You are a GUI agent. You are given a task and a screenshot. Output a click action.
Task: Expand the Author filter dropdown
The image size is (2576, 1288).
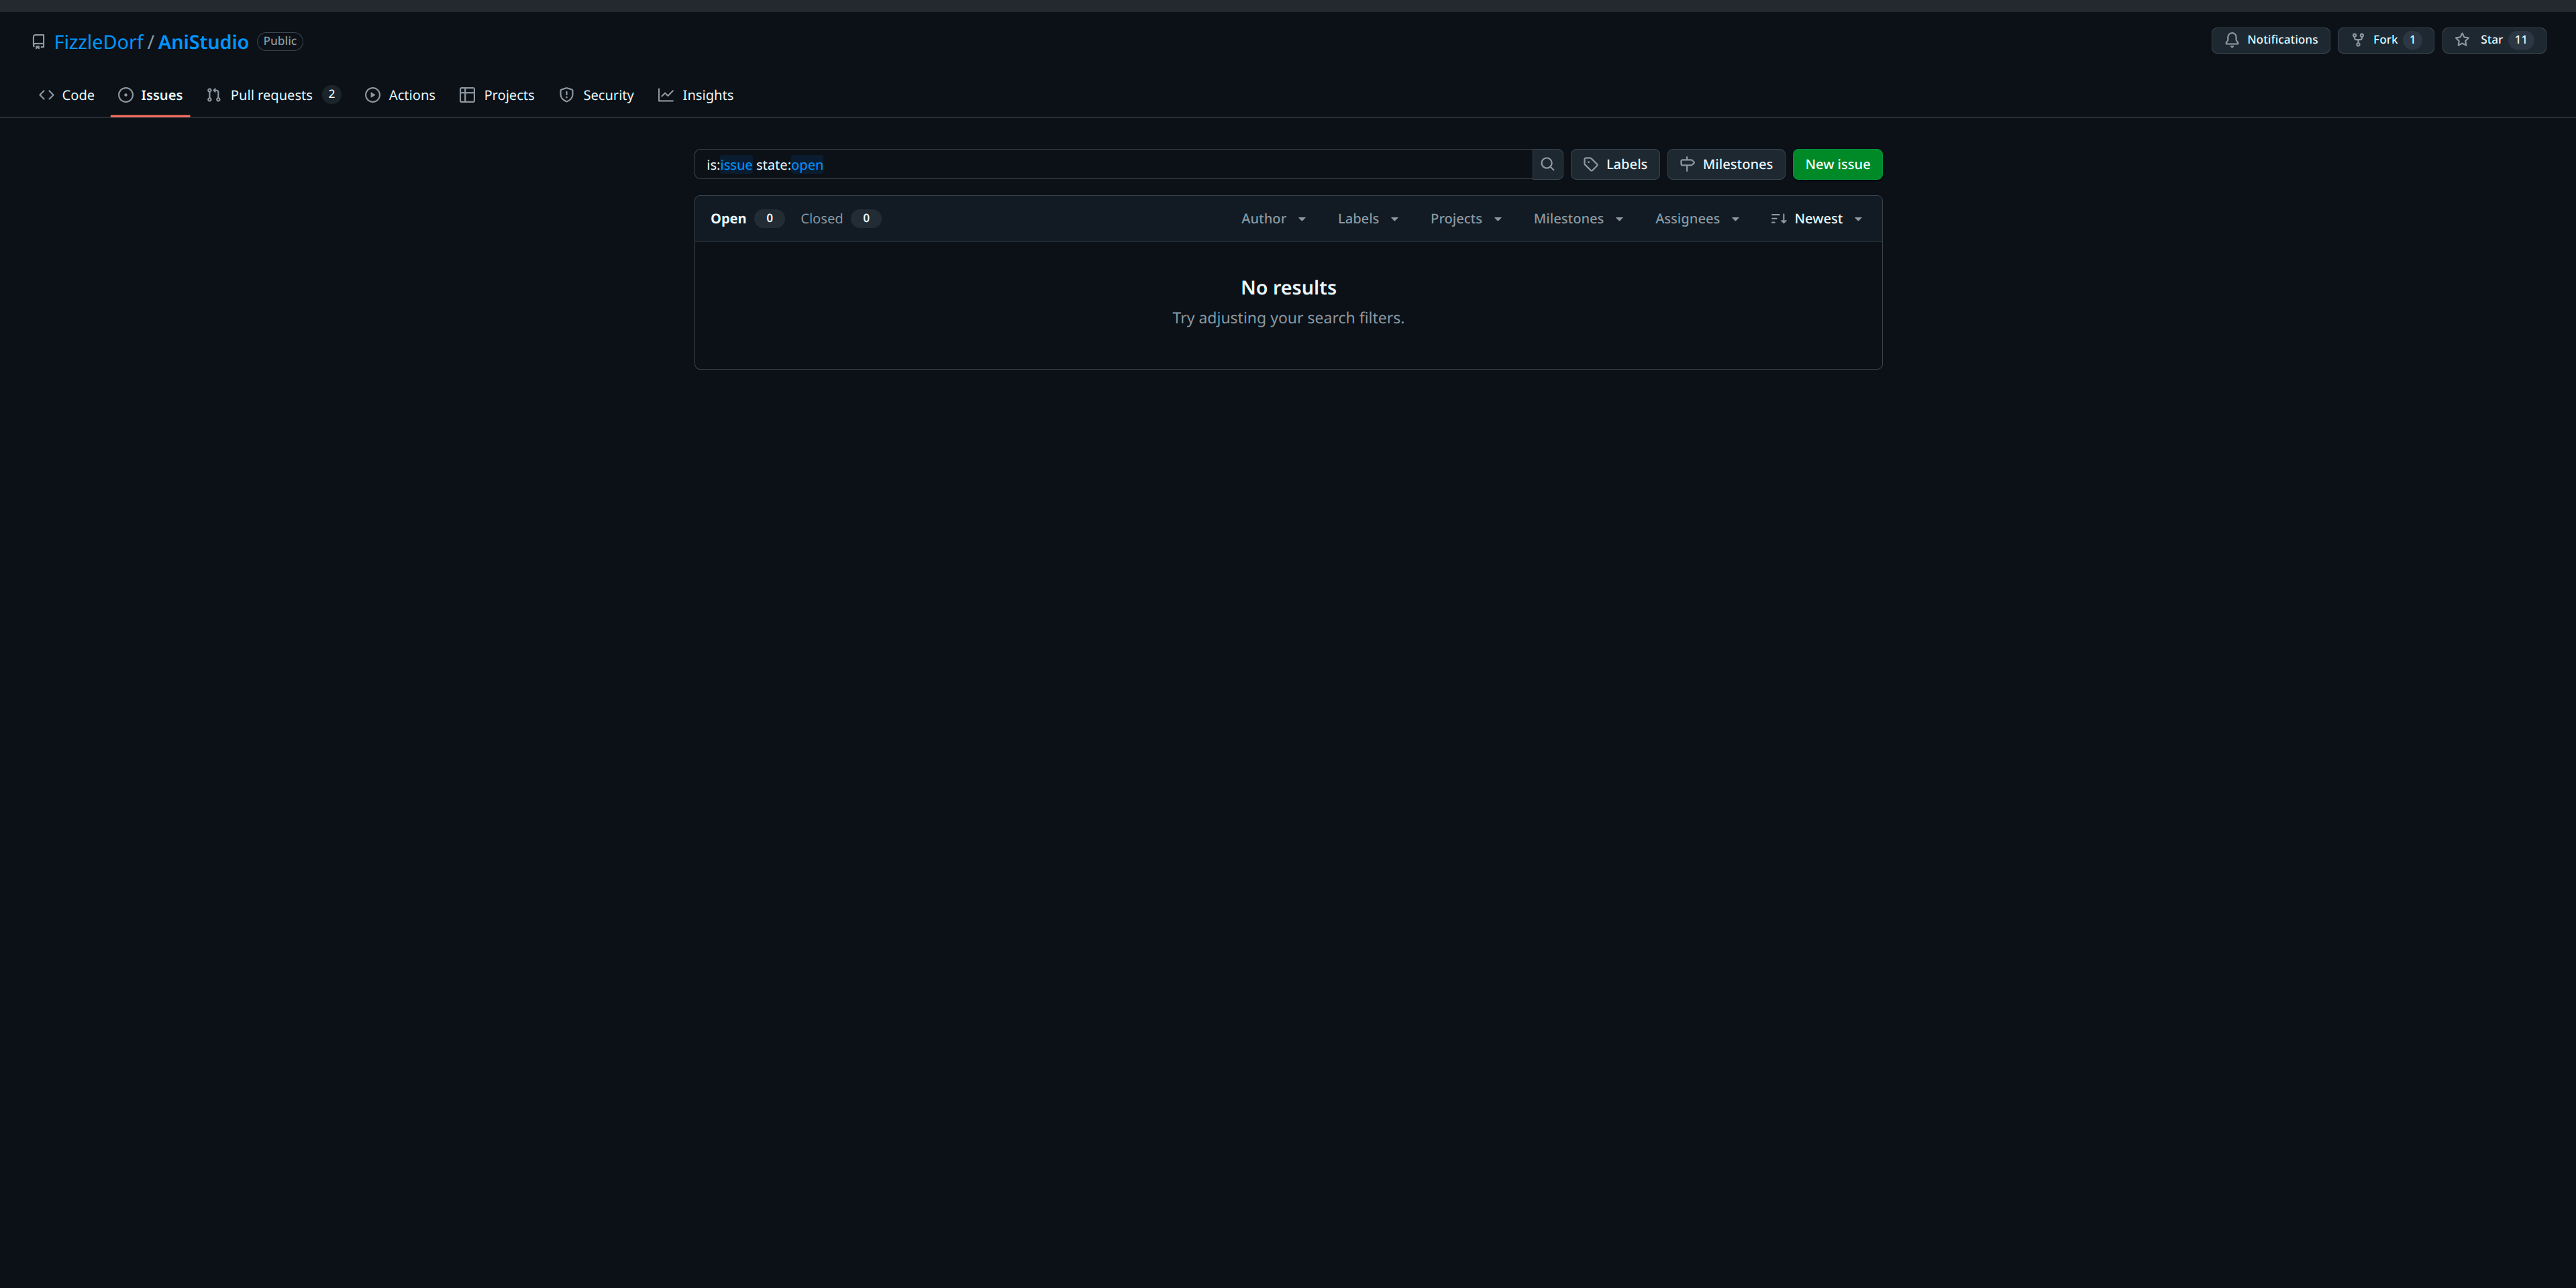coord(1273,219)
